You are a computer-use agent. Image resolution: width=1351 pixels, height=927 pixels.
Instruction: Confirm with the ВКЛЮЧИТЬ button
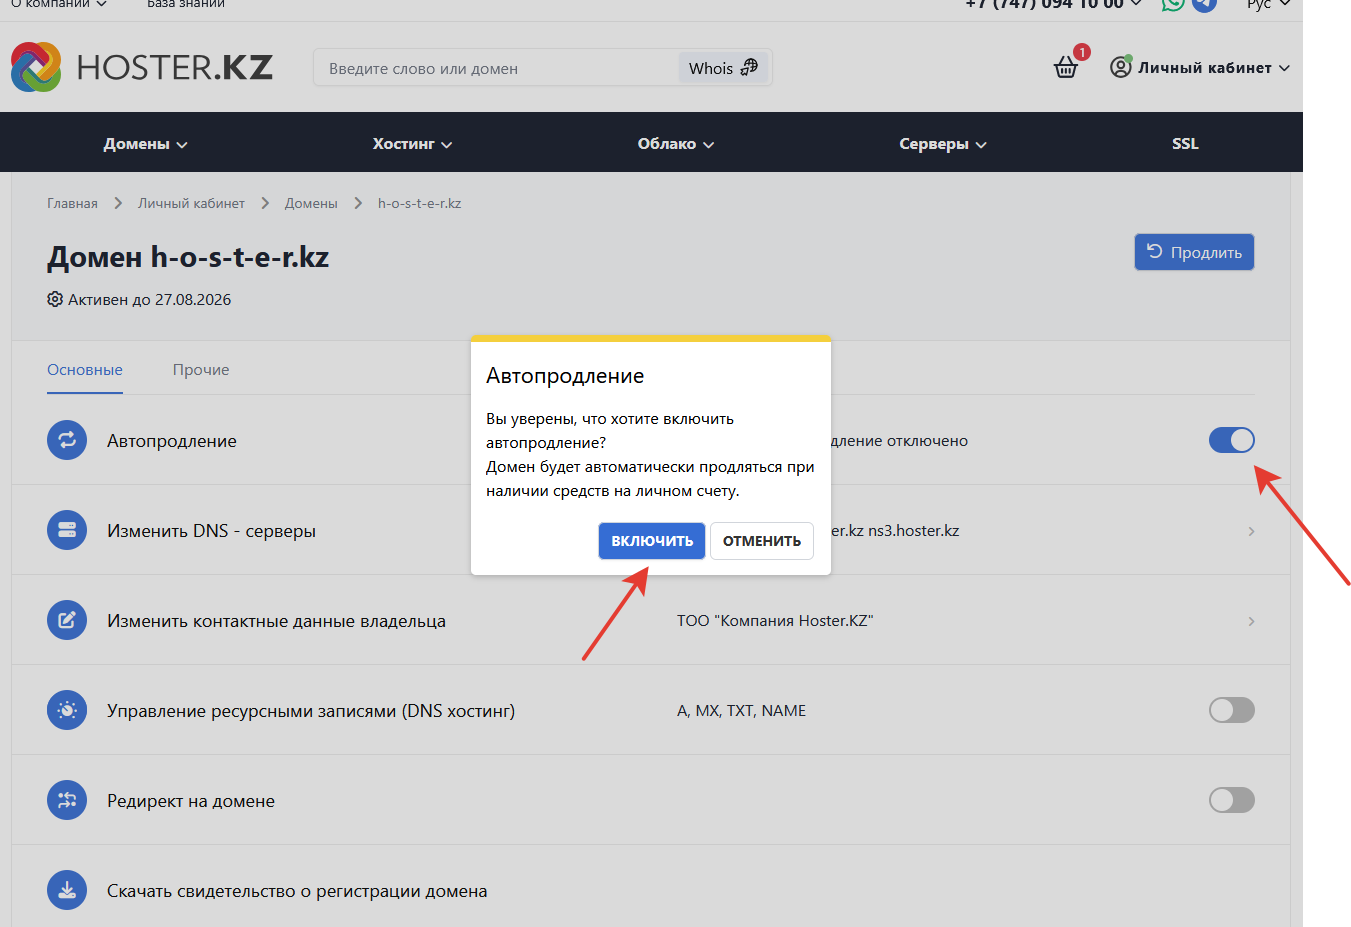(x=651, y=541)
